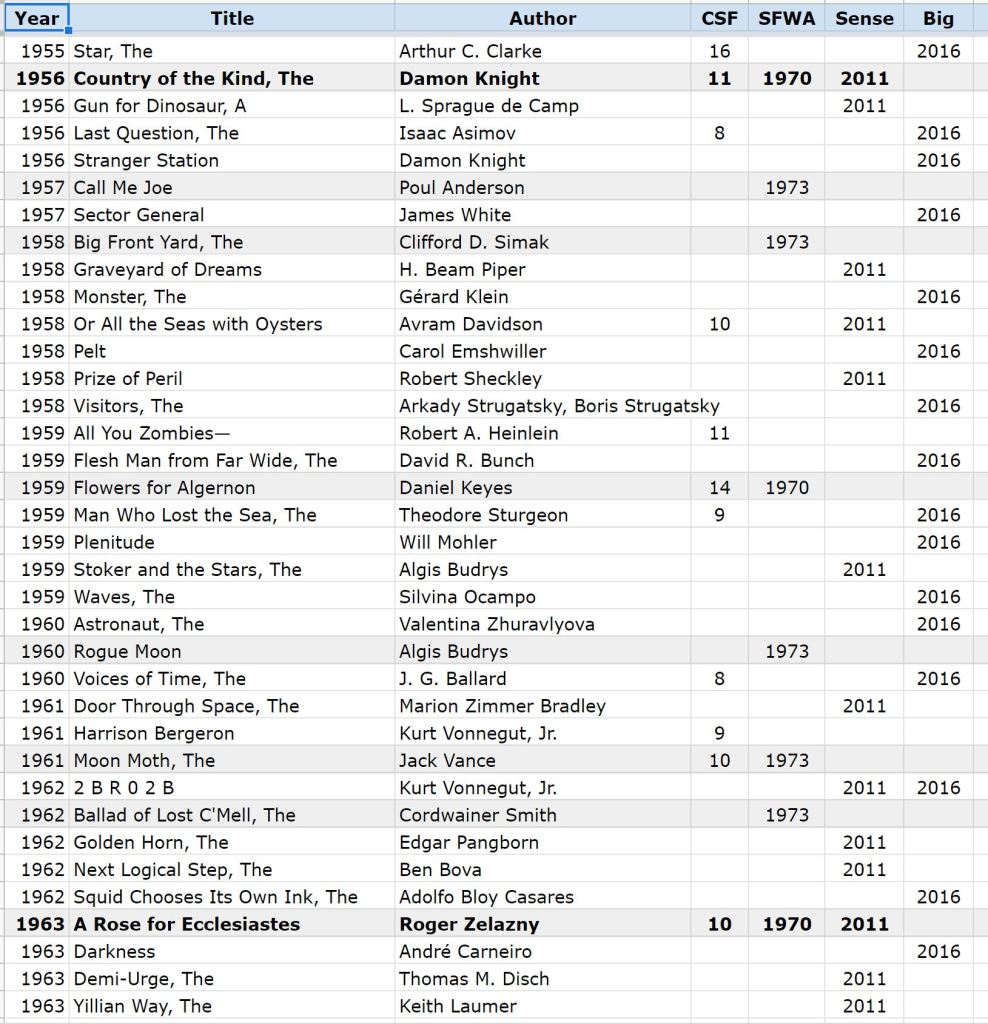Select the bold 'A Rose for Ecclesiastes' cell
The height and width of the screenshot is (1024, 988).
(187, 924)
